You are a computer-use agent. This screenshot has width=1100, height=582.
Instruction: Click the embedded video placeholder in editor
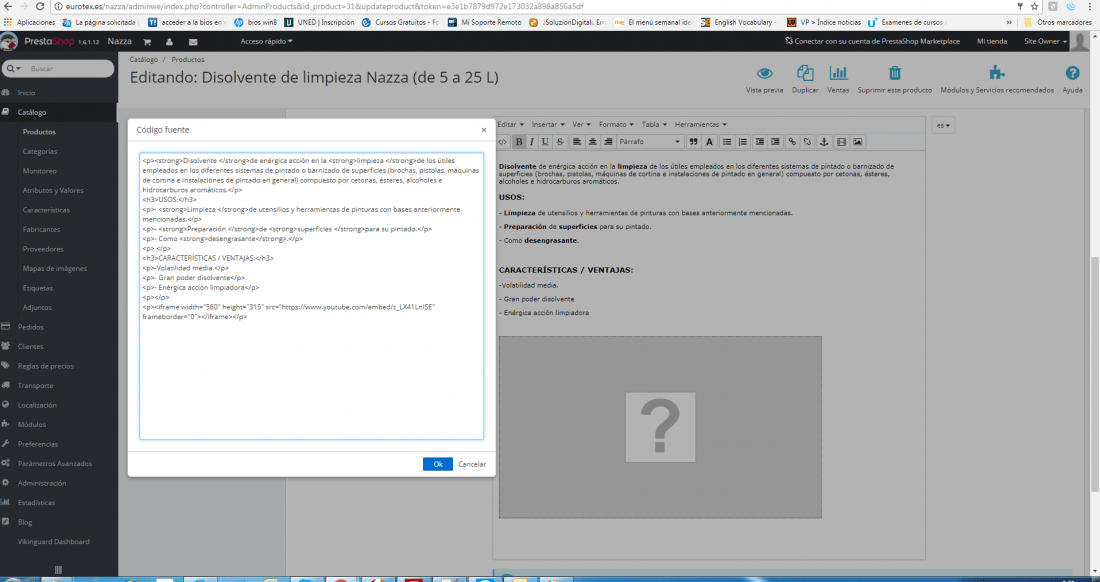point(660,427)
